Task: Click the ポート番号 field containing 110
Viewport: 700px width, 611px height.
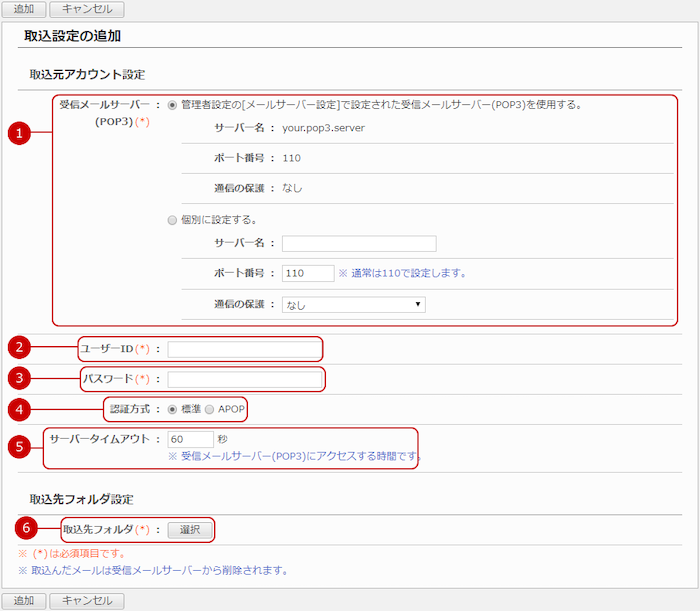Action: tap(307, 273)
